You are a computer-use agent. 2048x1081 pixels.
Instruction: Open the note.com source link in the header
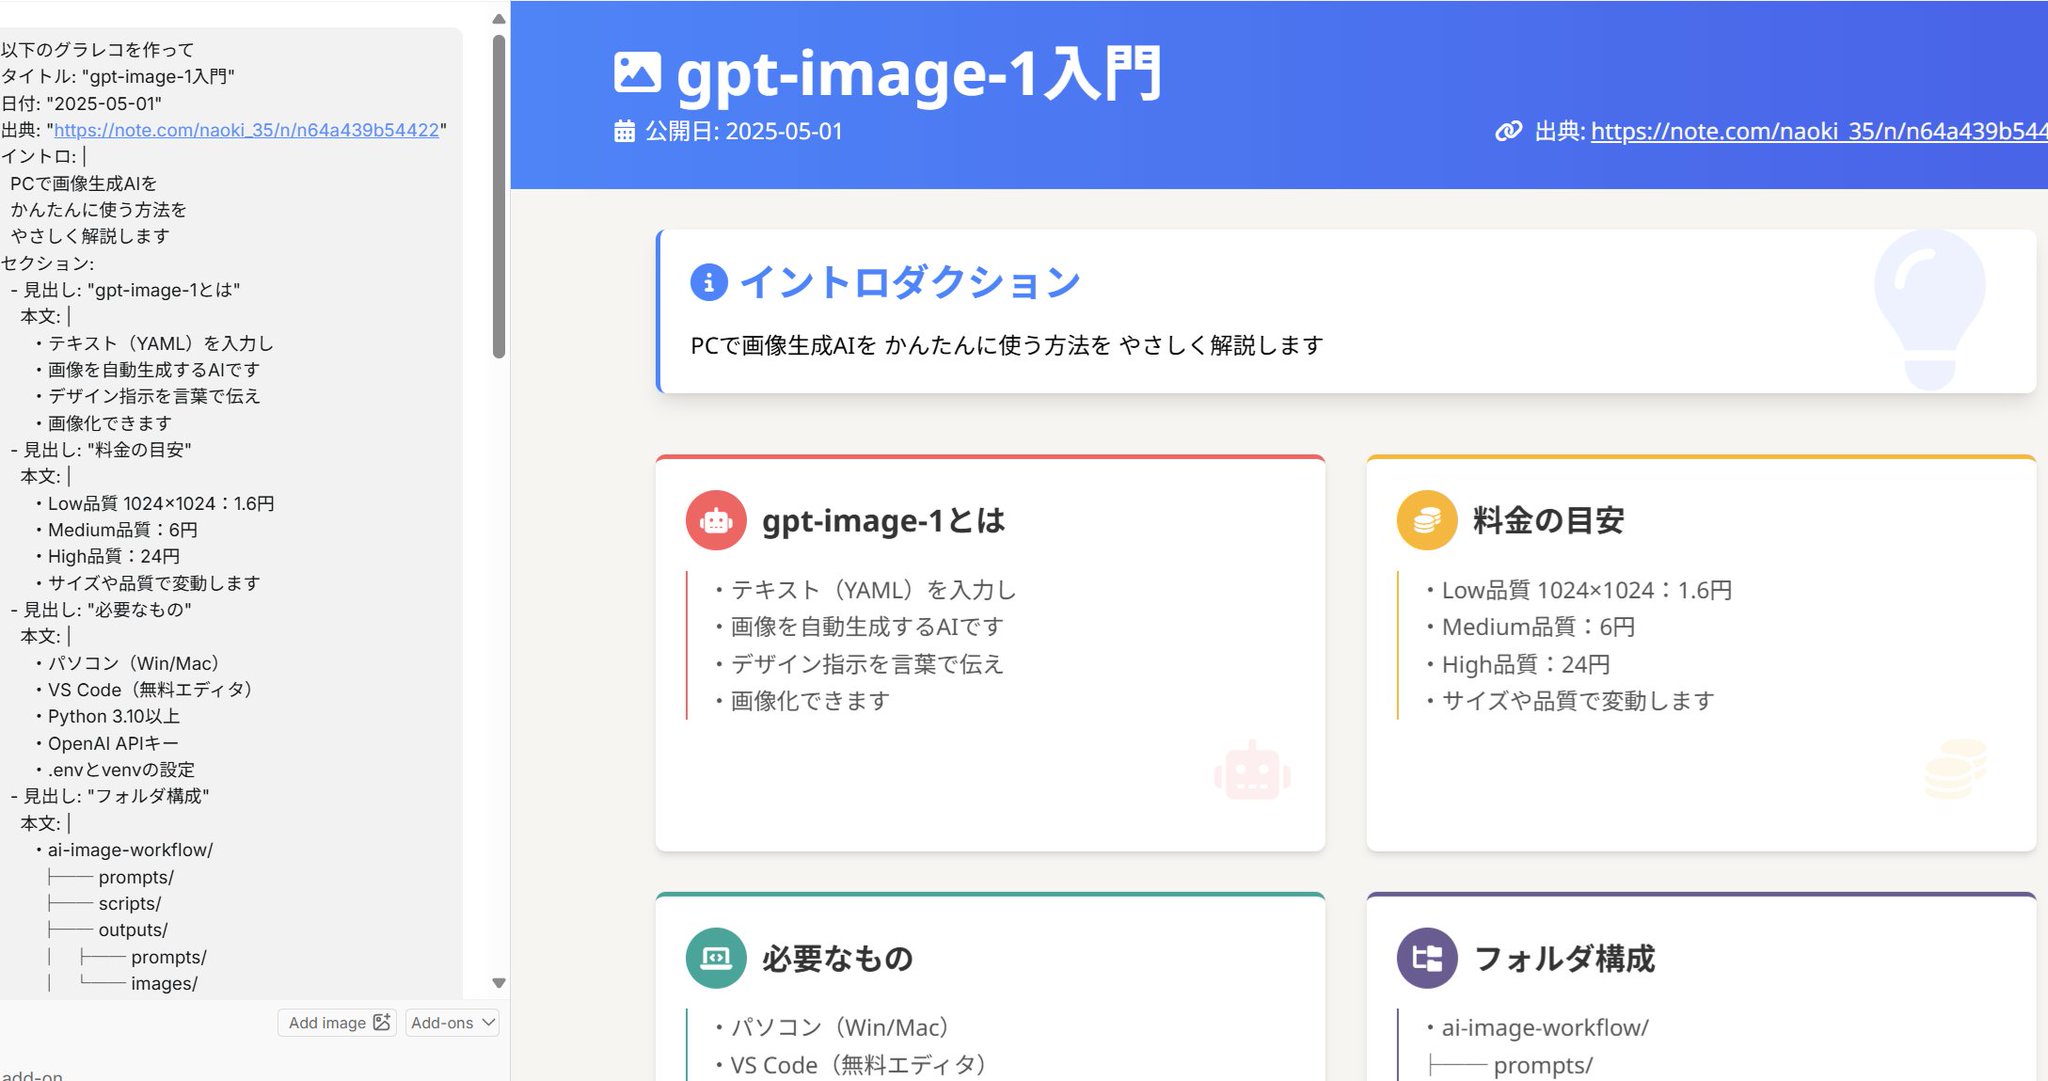pos(1818,131)
